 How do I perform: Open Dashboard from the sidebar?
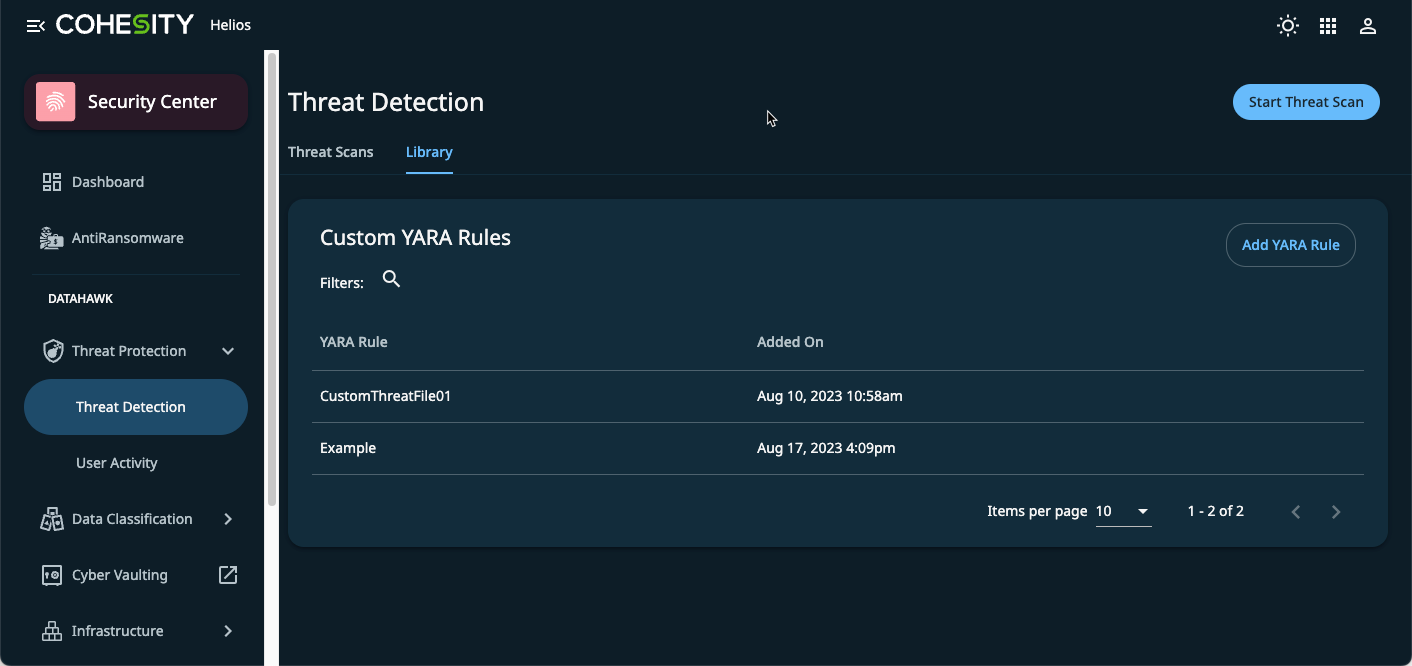108,182
